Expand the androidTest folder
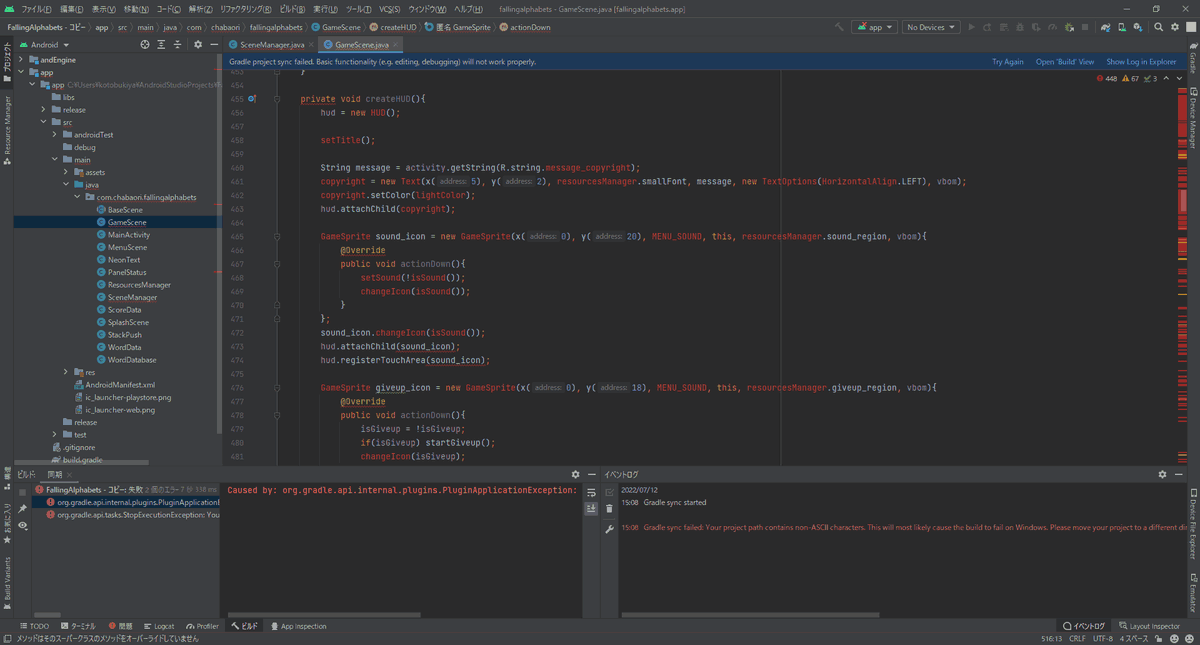1200x645 pixels. point(55,135)
